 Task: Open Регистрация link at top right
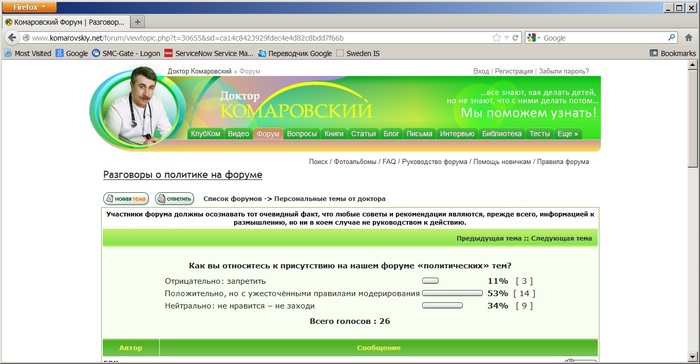click(x=513, y=71)
